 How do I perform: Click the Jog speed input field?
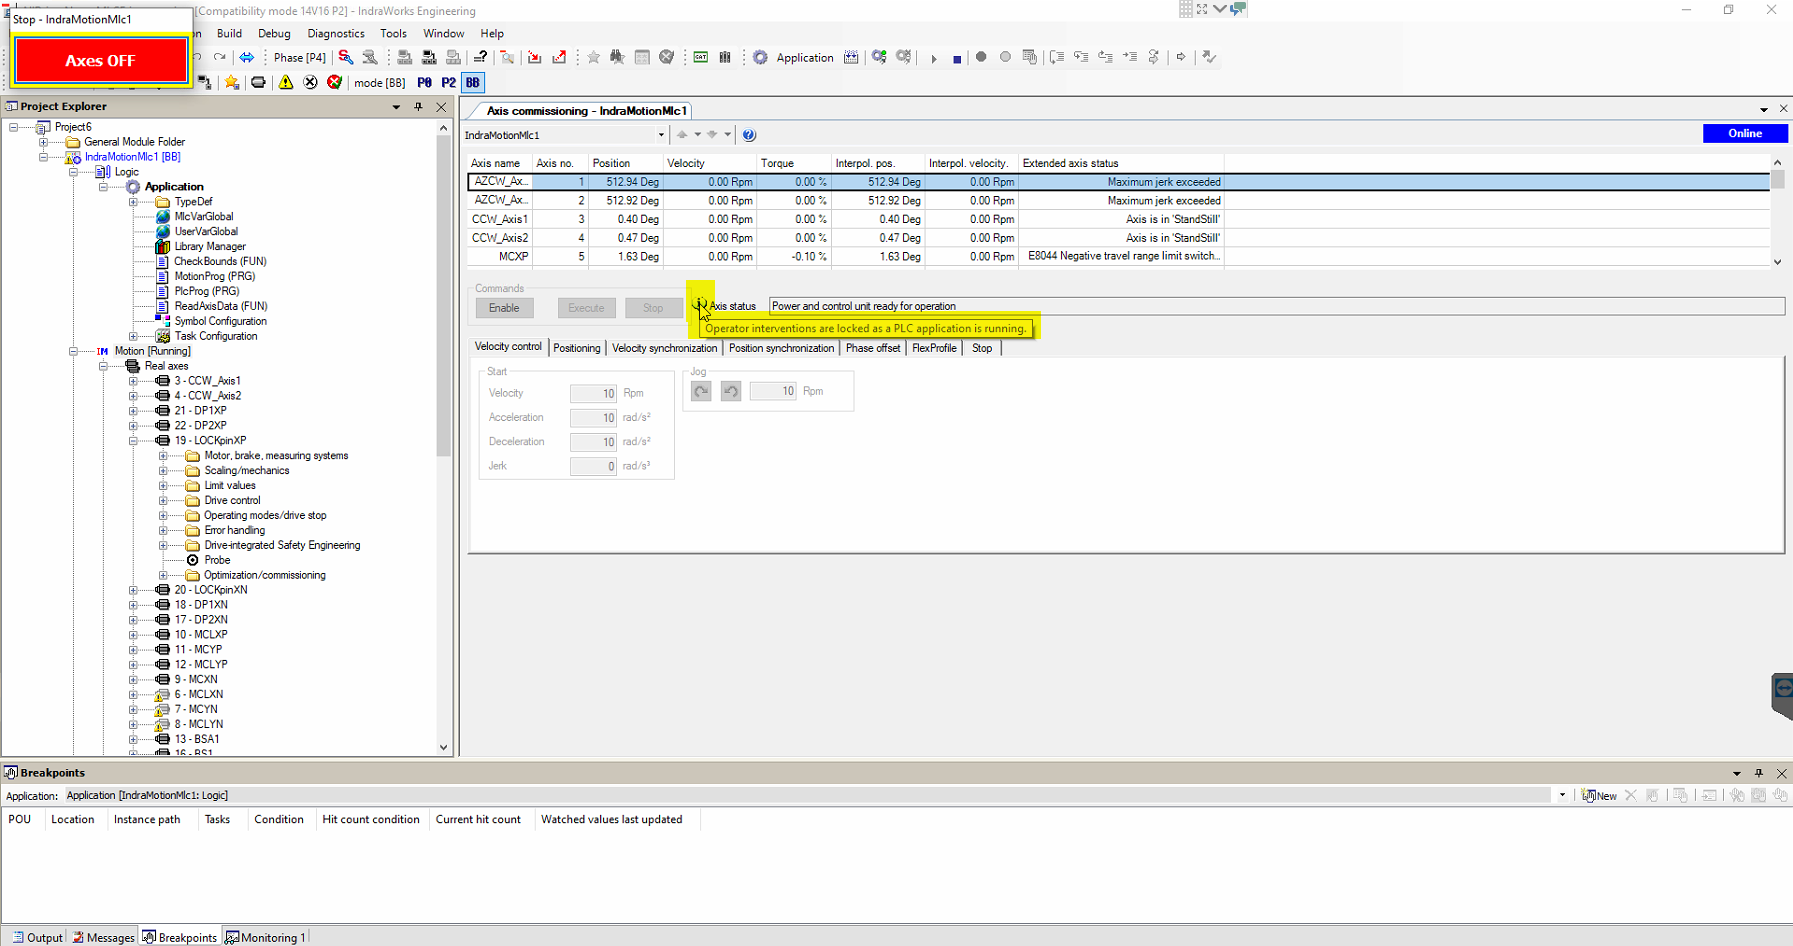pyautogui.click(x=773, y=391)
